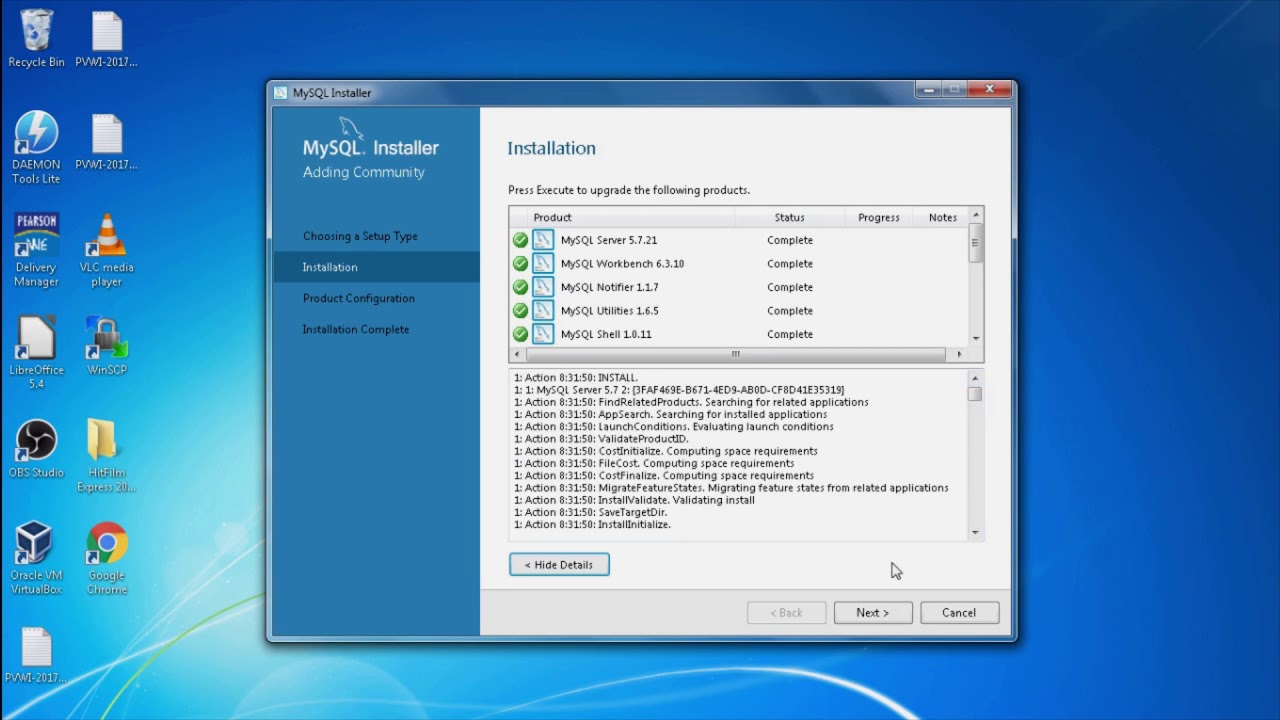
Task: Open HitFilm Express folder icon
Action: pyautogui.click(x=106, y=456)
